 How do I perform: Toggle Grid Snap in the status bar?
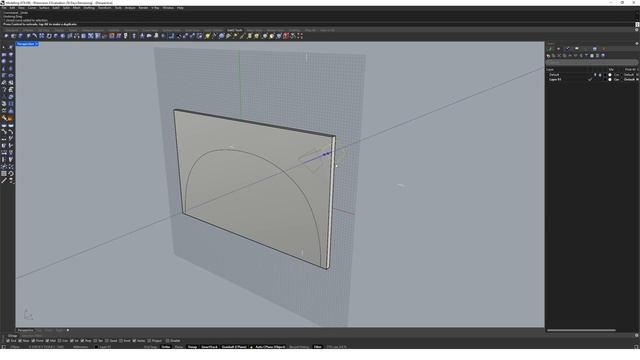point(151,347)
